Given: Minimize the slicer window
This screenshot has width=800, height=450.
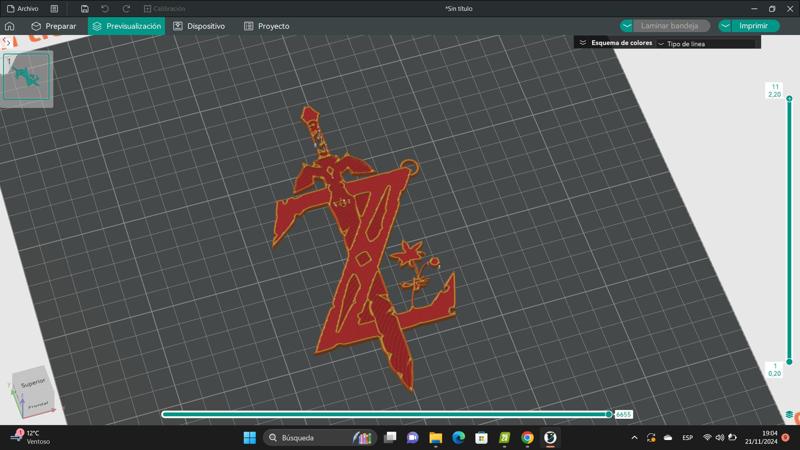Looking at the screenshot, I should 754,9.
